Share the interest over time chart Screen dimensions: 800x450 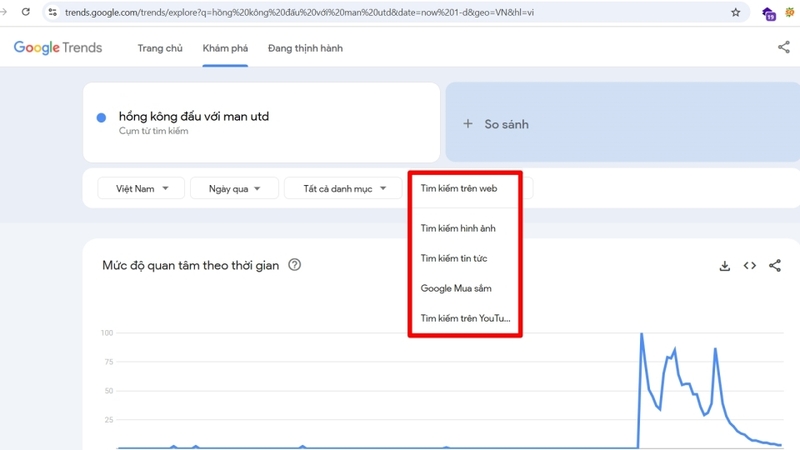coord(774,265)
